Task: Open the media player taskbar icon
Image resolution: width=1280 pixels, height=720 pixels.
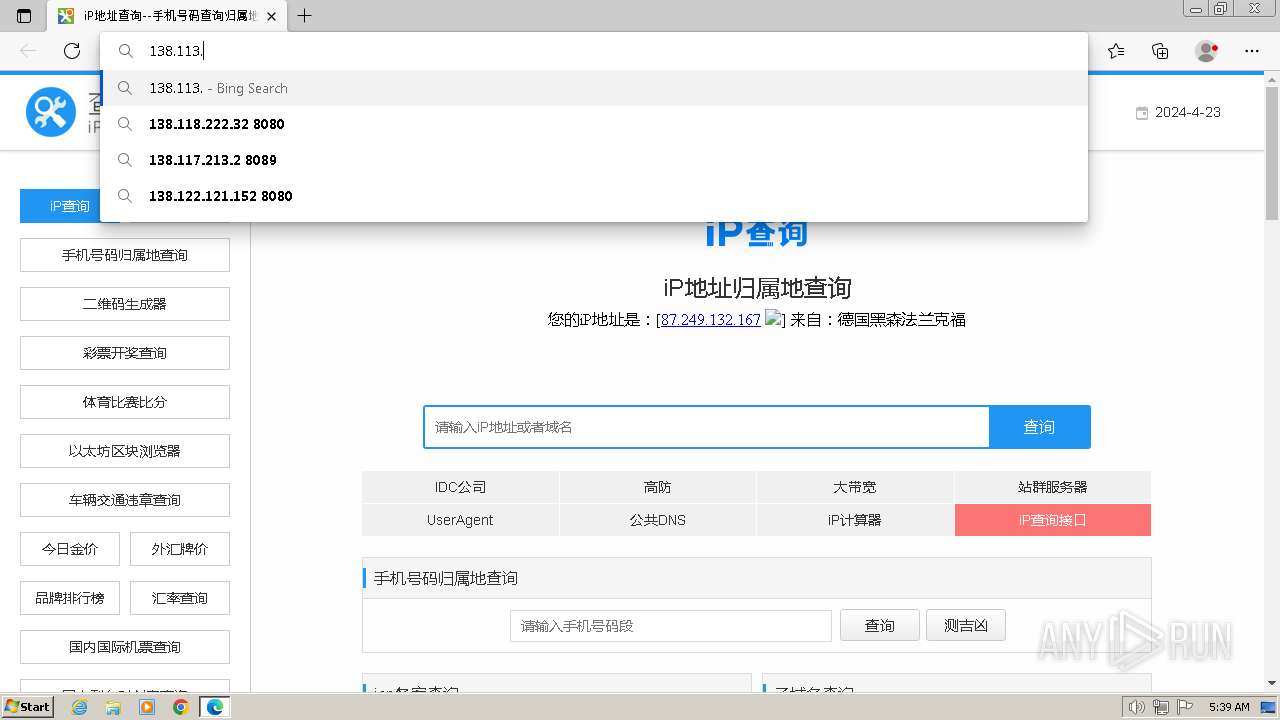Action: [x=147, y=707]
